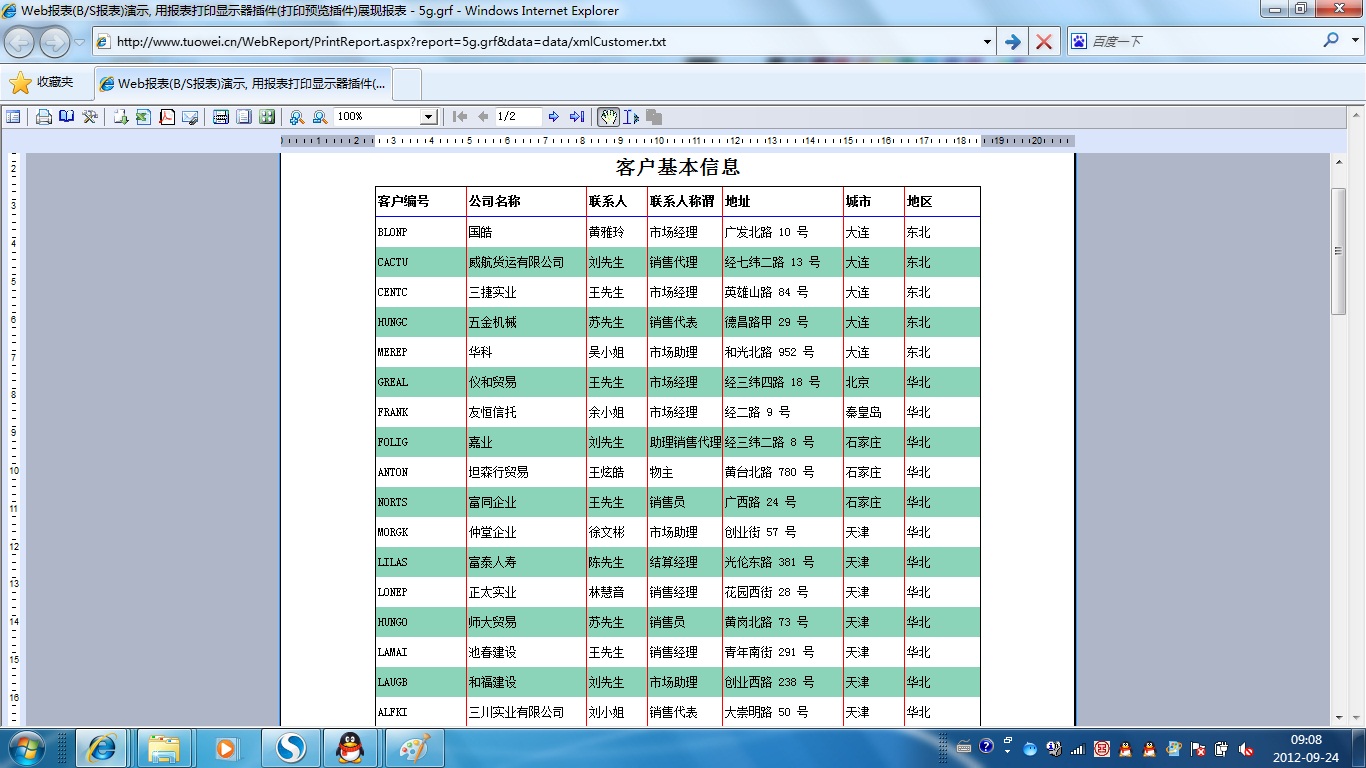Send report by email icon
This screenshot has width=1366, height=768.
point(190,117)
